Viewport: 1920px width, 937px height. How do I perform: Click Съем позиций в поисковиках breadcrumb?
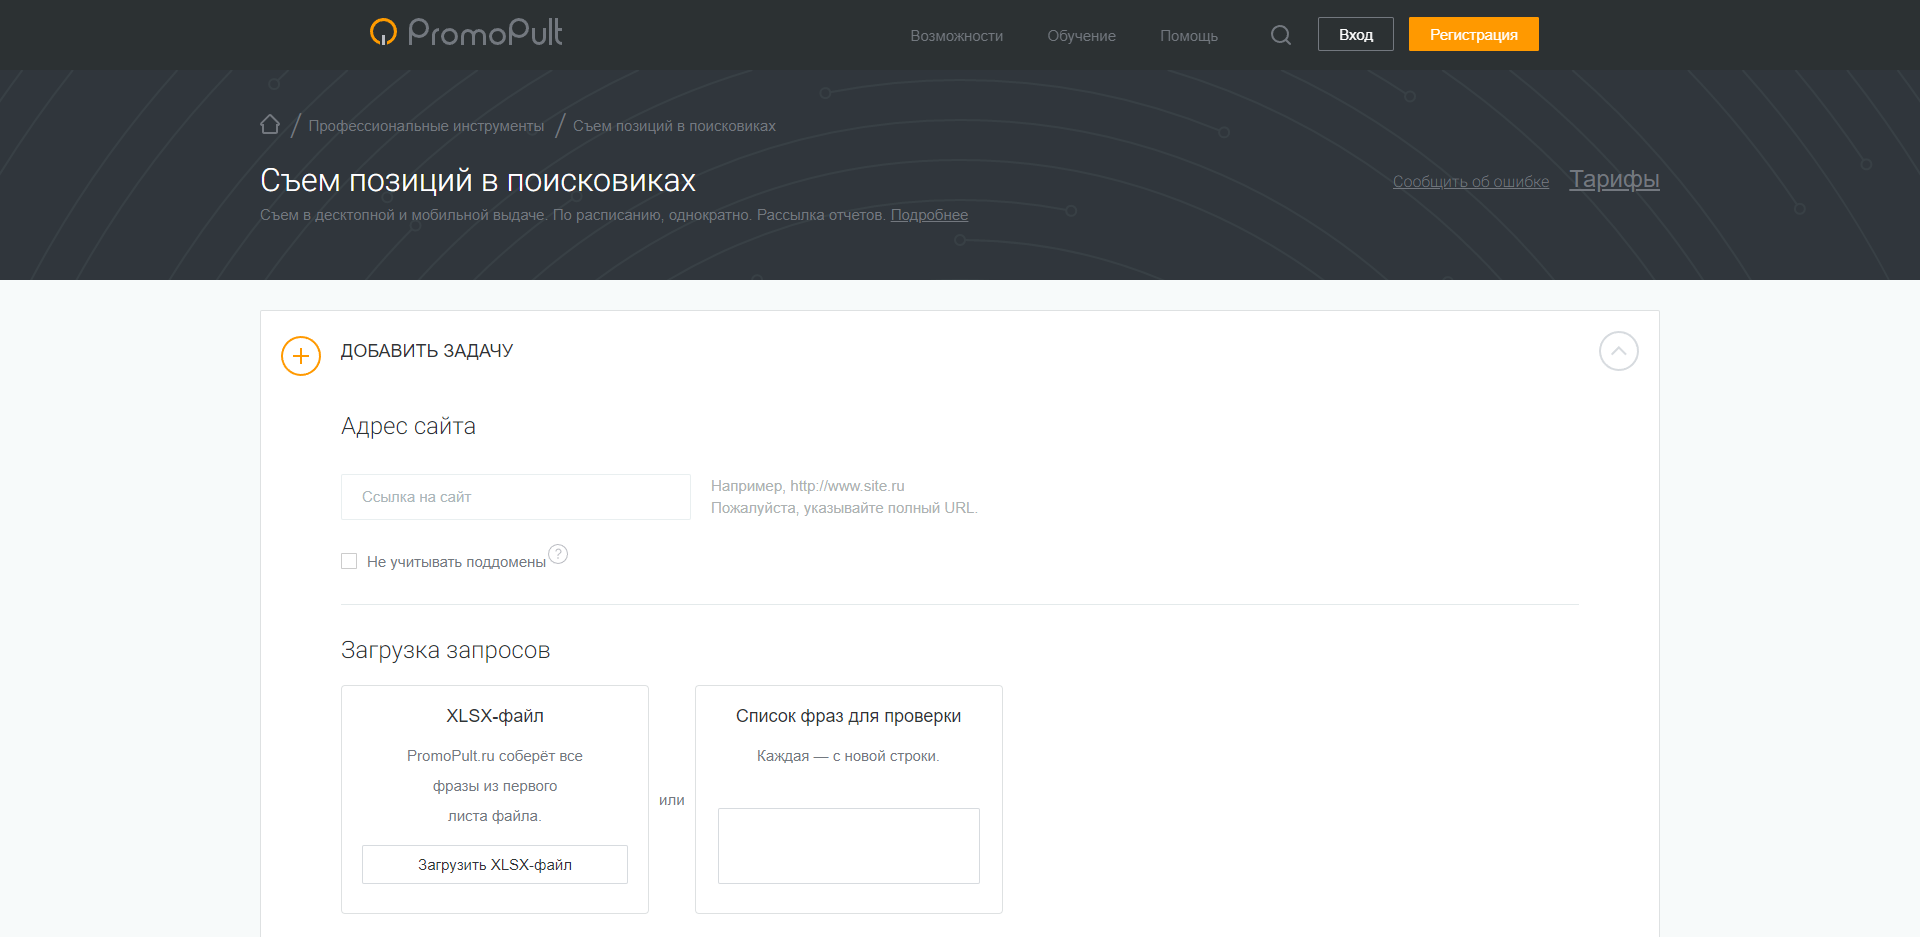coord(674,126)
